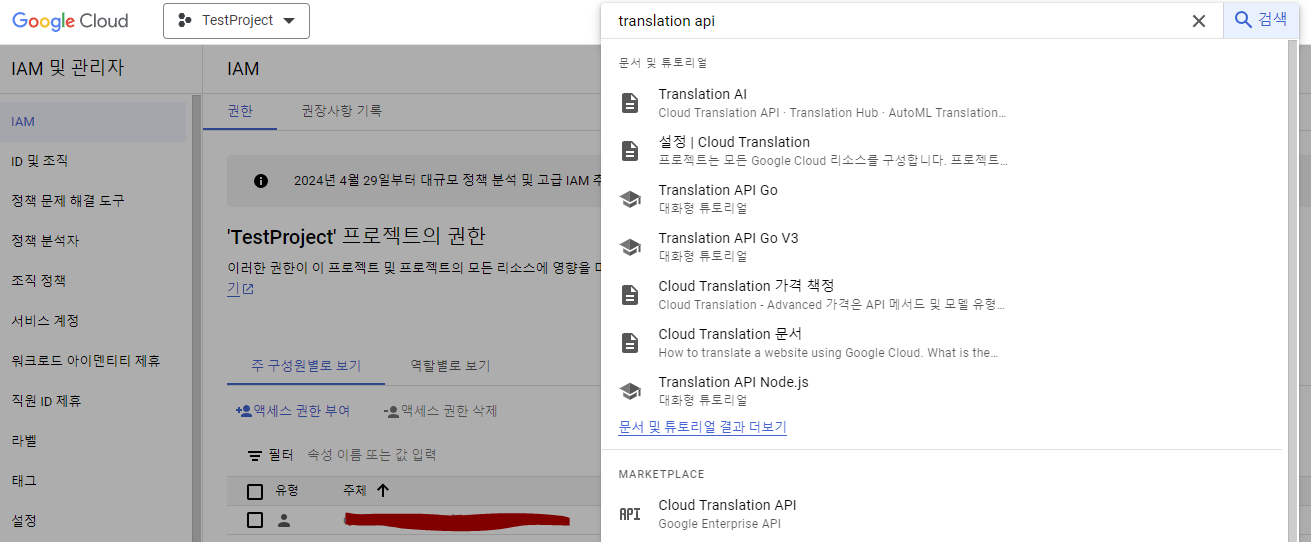
Task: Clear the search text with the X icon
Action: [1199, 21]
